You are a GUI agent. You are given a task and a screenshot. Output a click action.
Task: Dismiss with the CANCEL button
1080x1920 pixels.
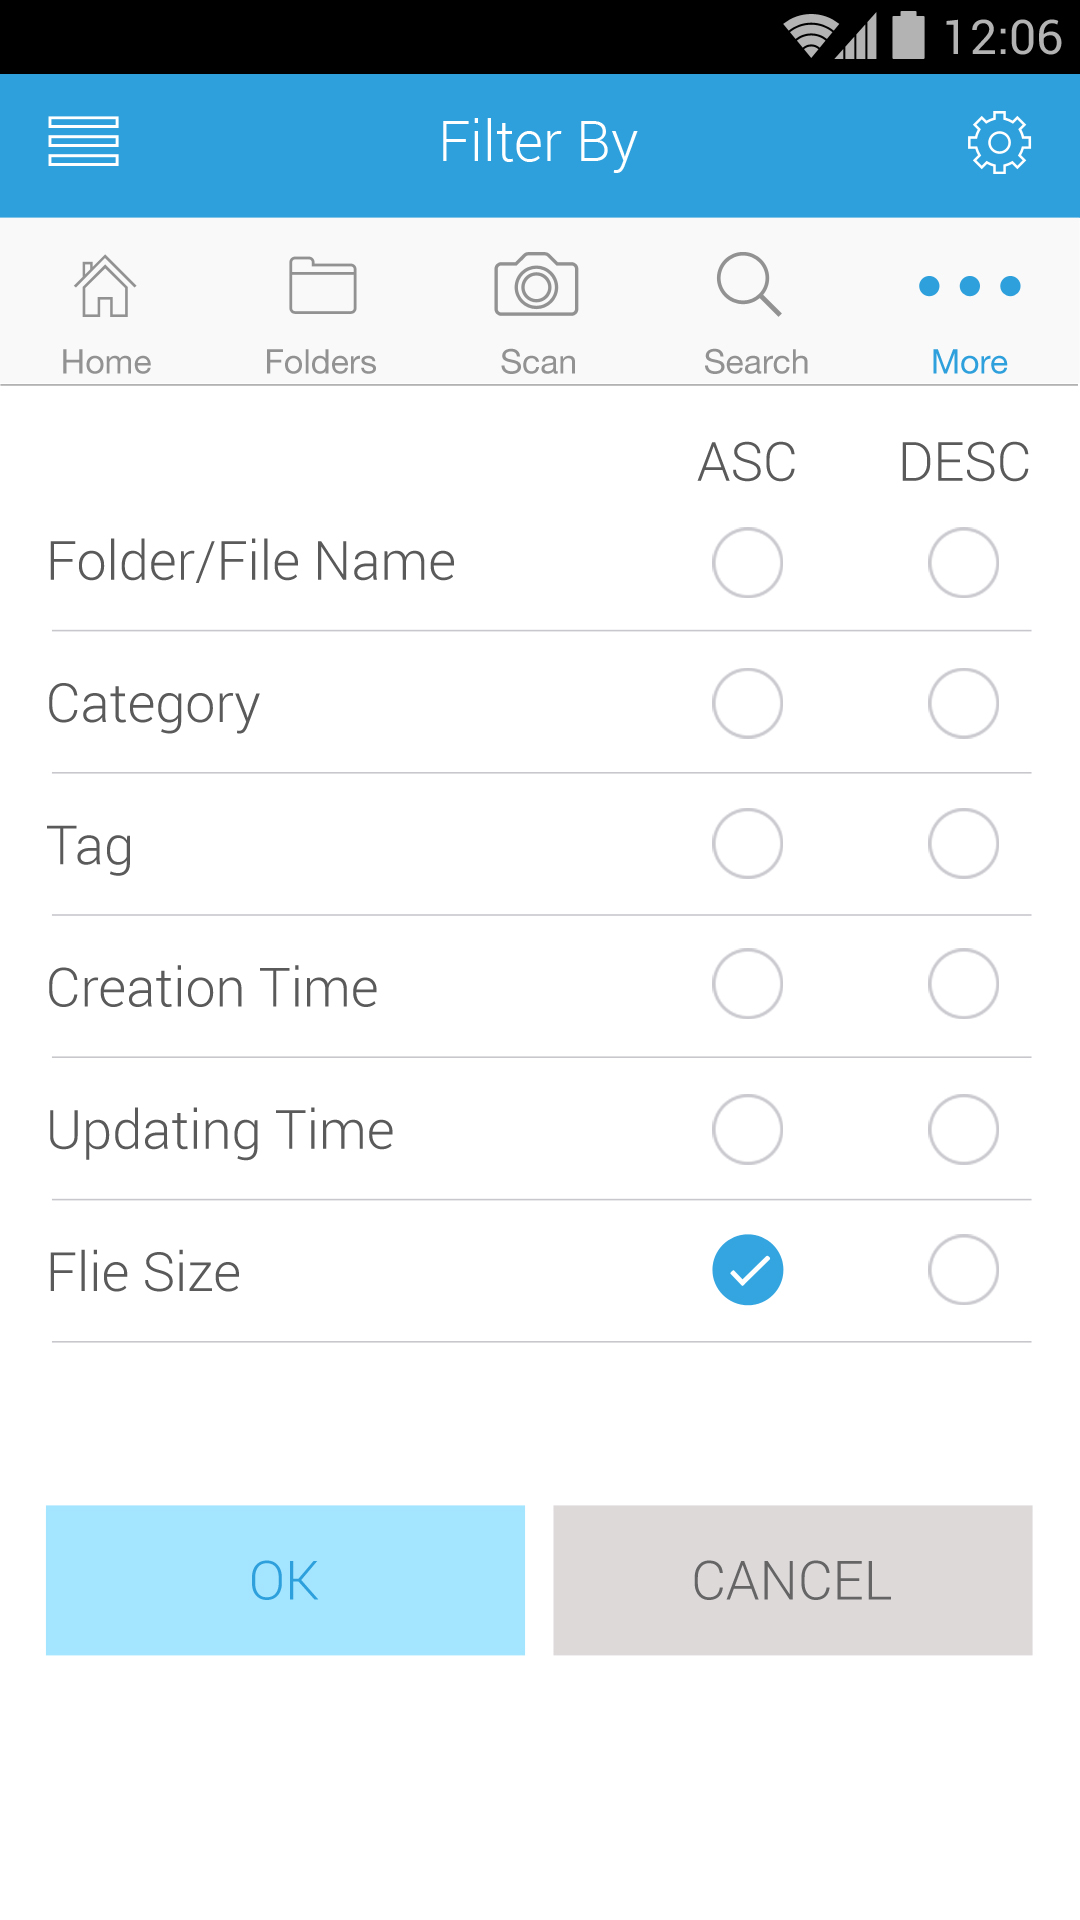tap(793, 1580)
